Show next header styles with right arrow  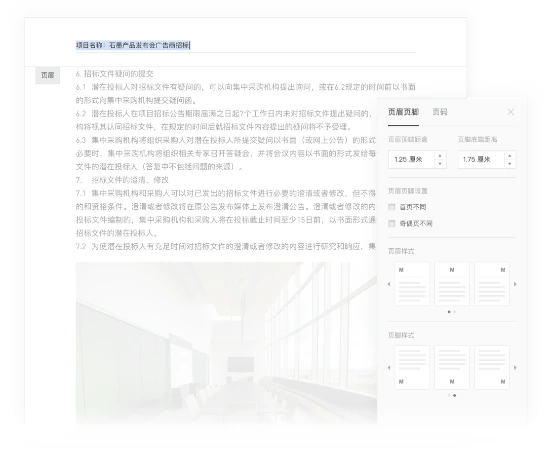click(x=515, y=284)
